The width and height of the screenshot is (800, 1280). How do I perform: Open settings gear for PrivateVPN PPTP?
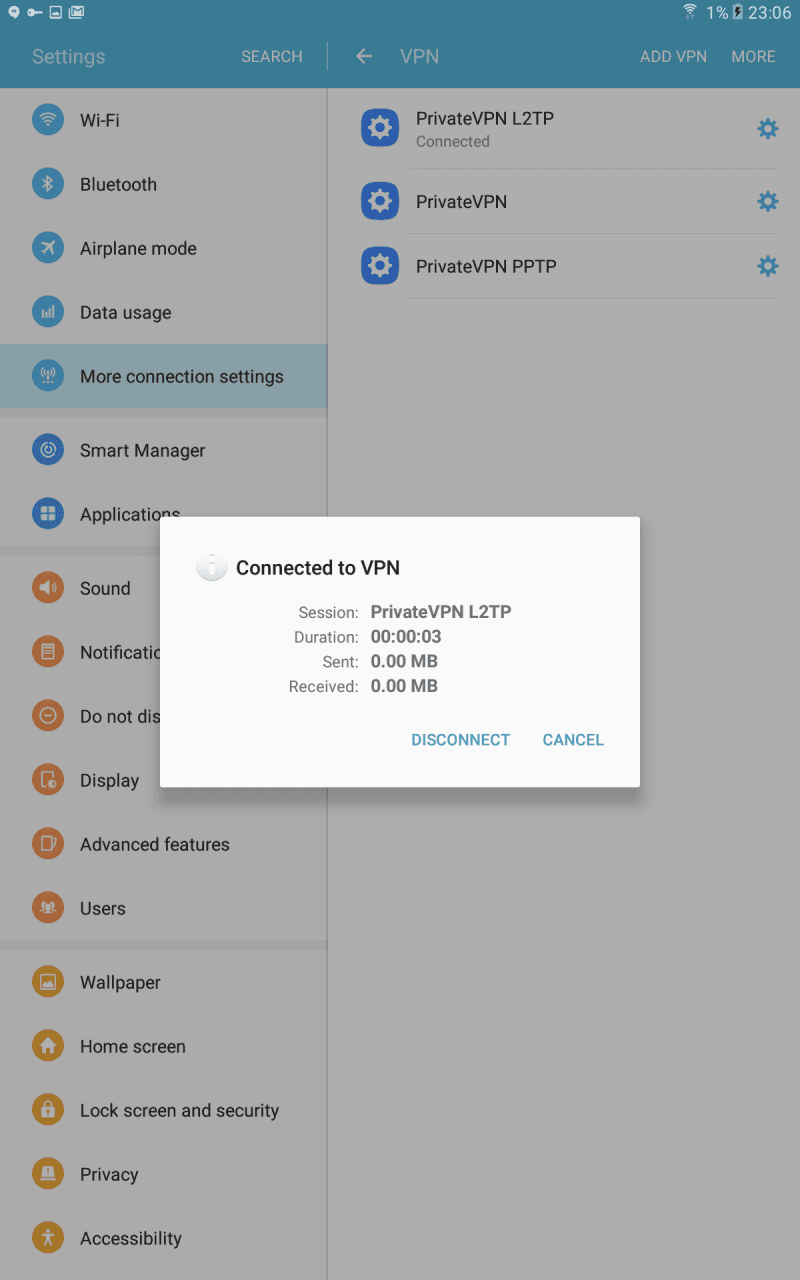click(767, 266)
